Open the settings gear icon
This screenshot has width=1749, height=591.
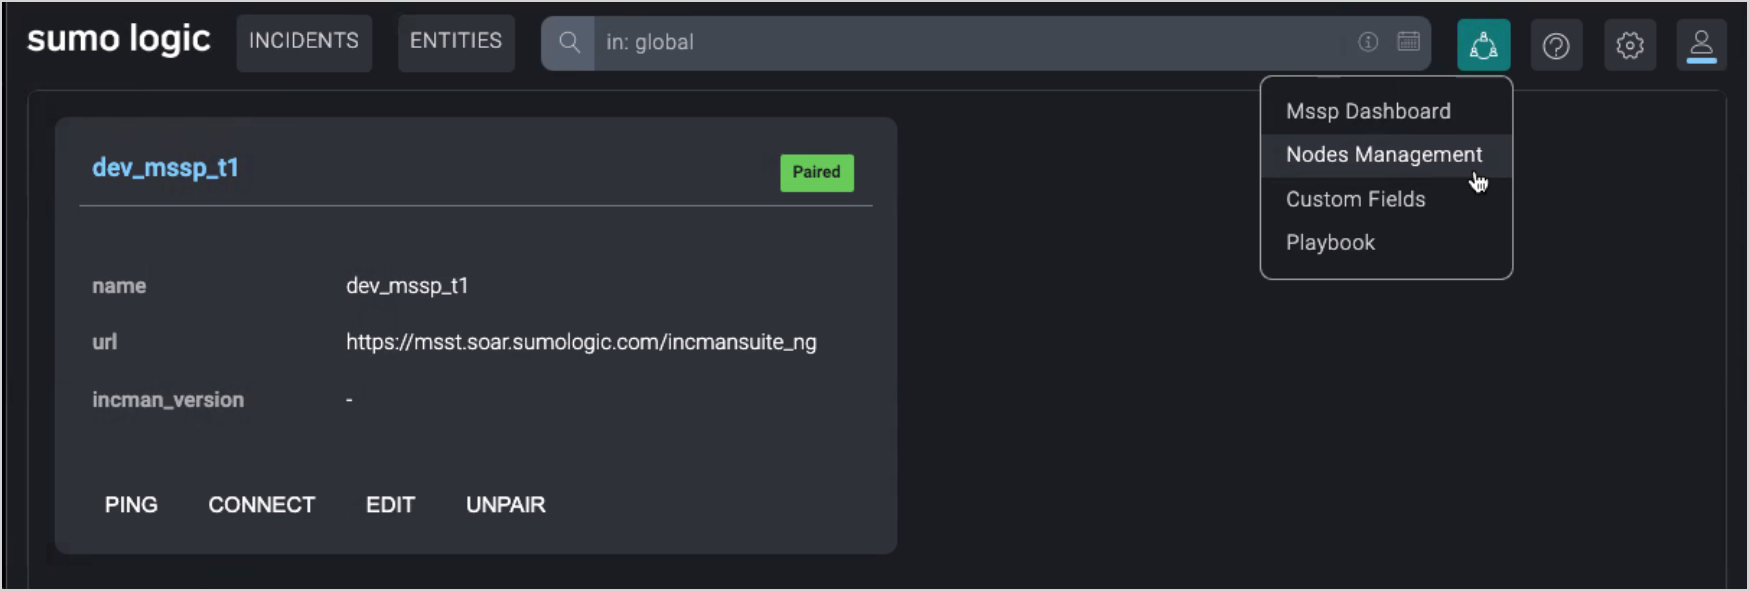click(1630, 45)
